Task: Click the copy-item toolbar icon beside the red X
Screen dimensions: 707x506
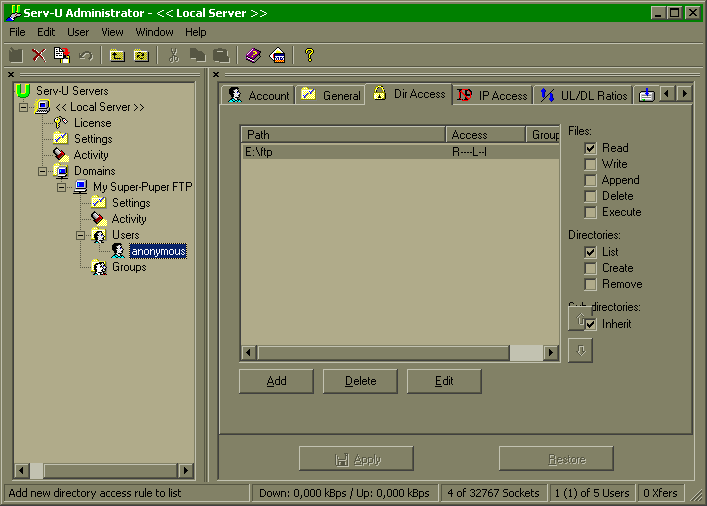Action: (x=62, y=55)
